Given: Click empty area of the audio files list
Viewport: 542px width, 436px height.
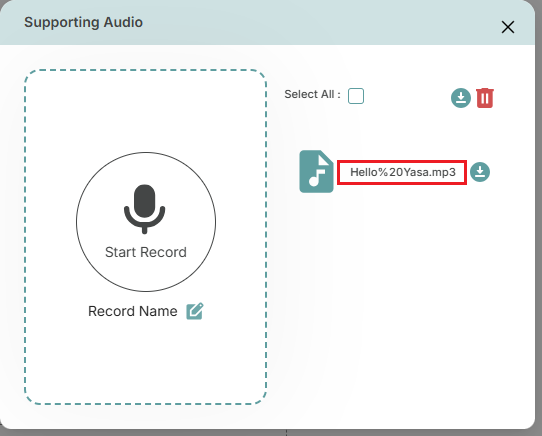Looking at the screenshot, I should click(x=398, y=294).
